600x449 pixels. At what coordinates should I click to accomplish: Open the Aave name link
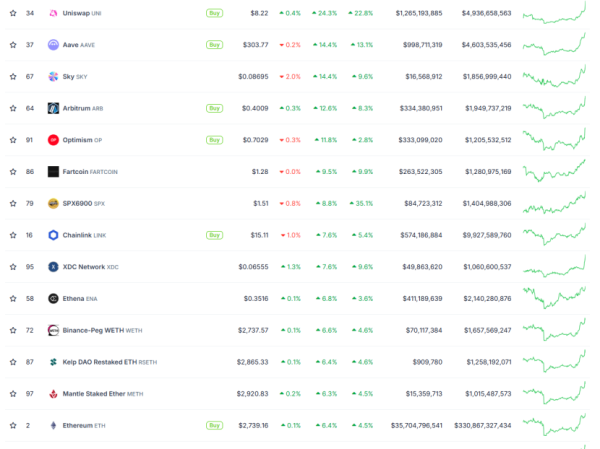pos(78,45)
